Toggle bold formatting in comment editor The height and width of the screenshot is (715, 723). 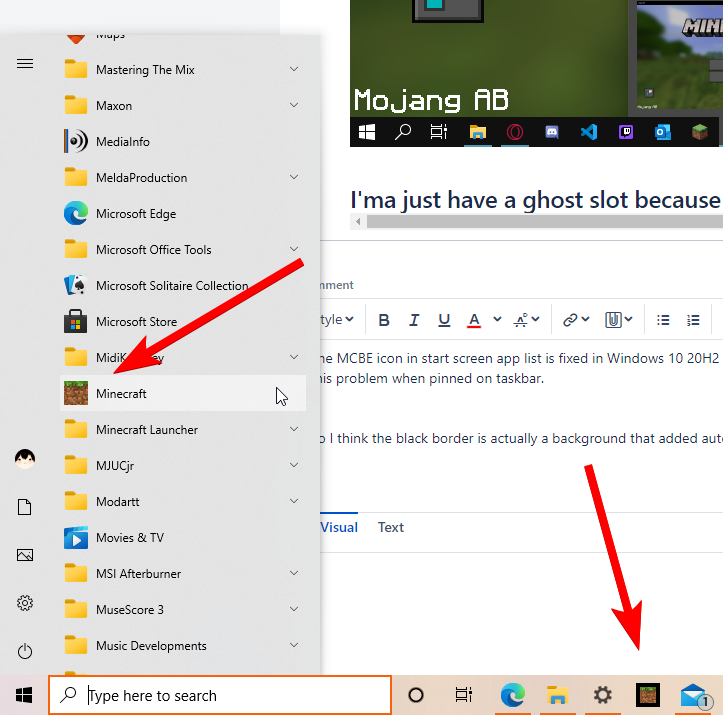(x=384, y=320)
